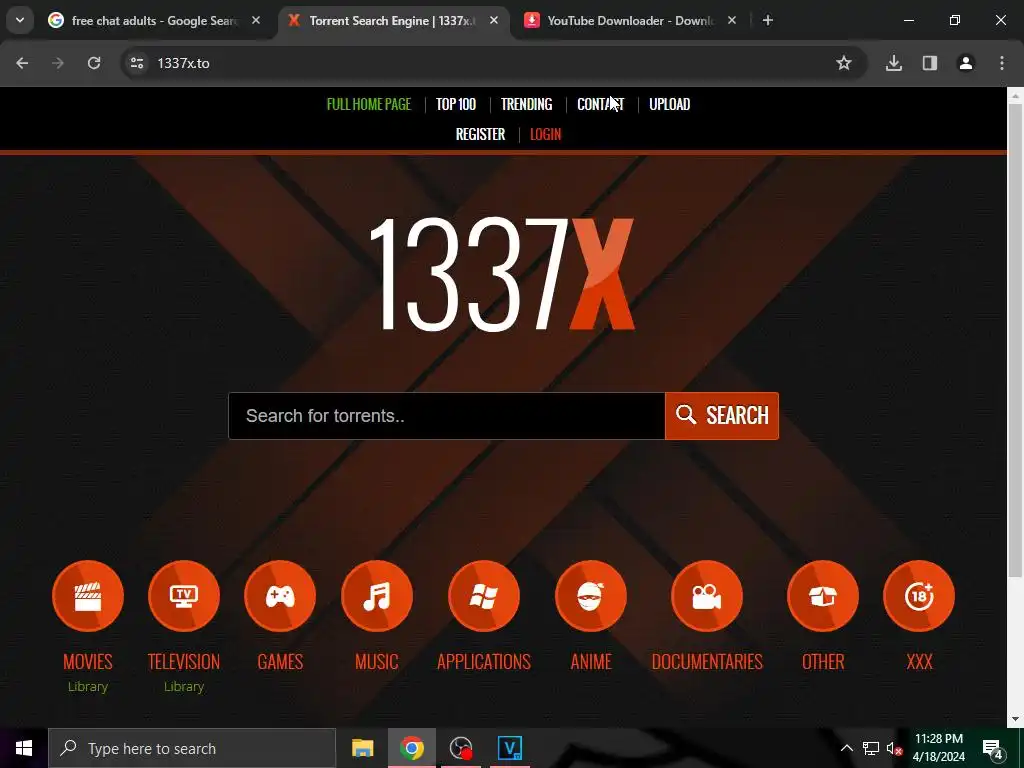
Task: Open the Windows Start menu
Action: pyautogui.click(x=24, y=748)
